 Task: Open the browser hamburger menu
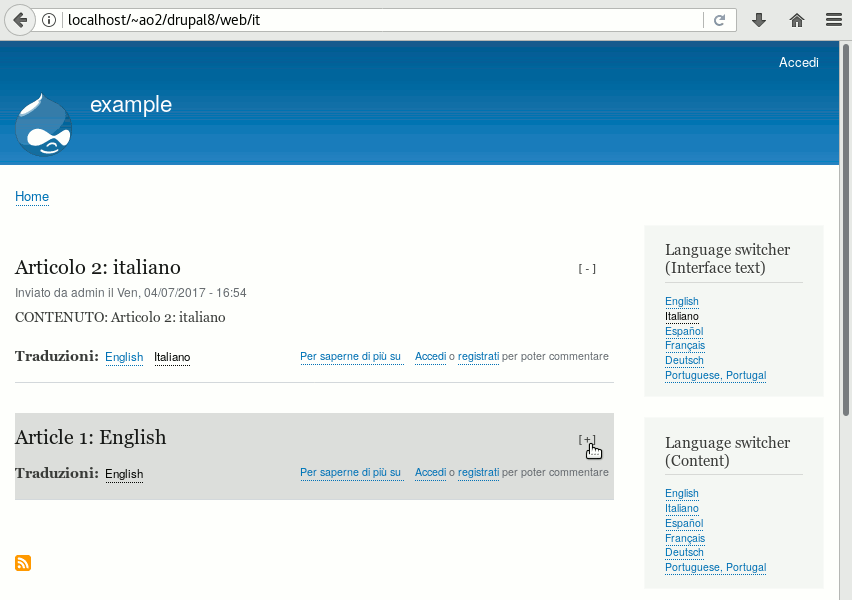[834, 21]
